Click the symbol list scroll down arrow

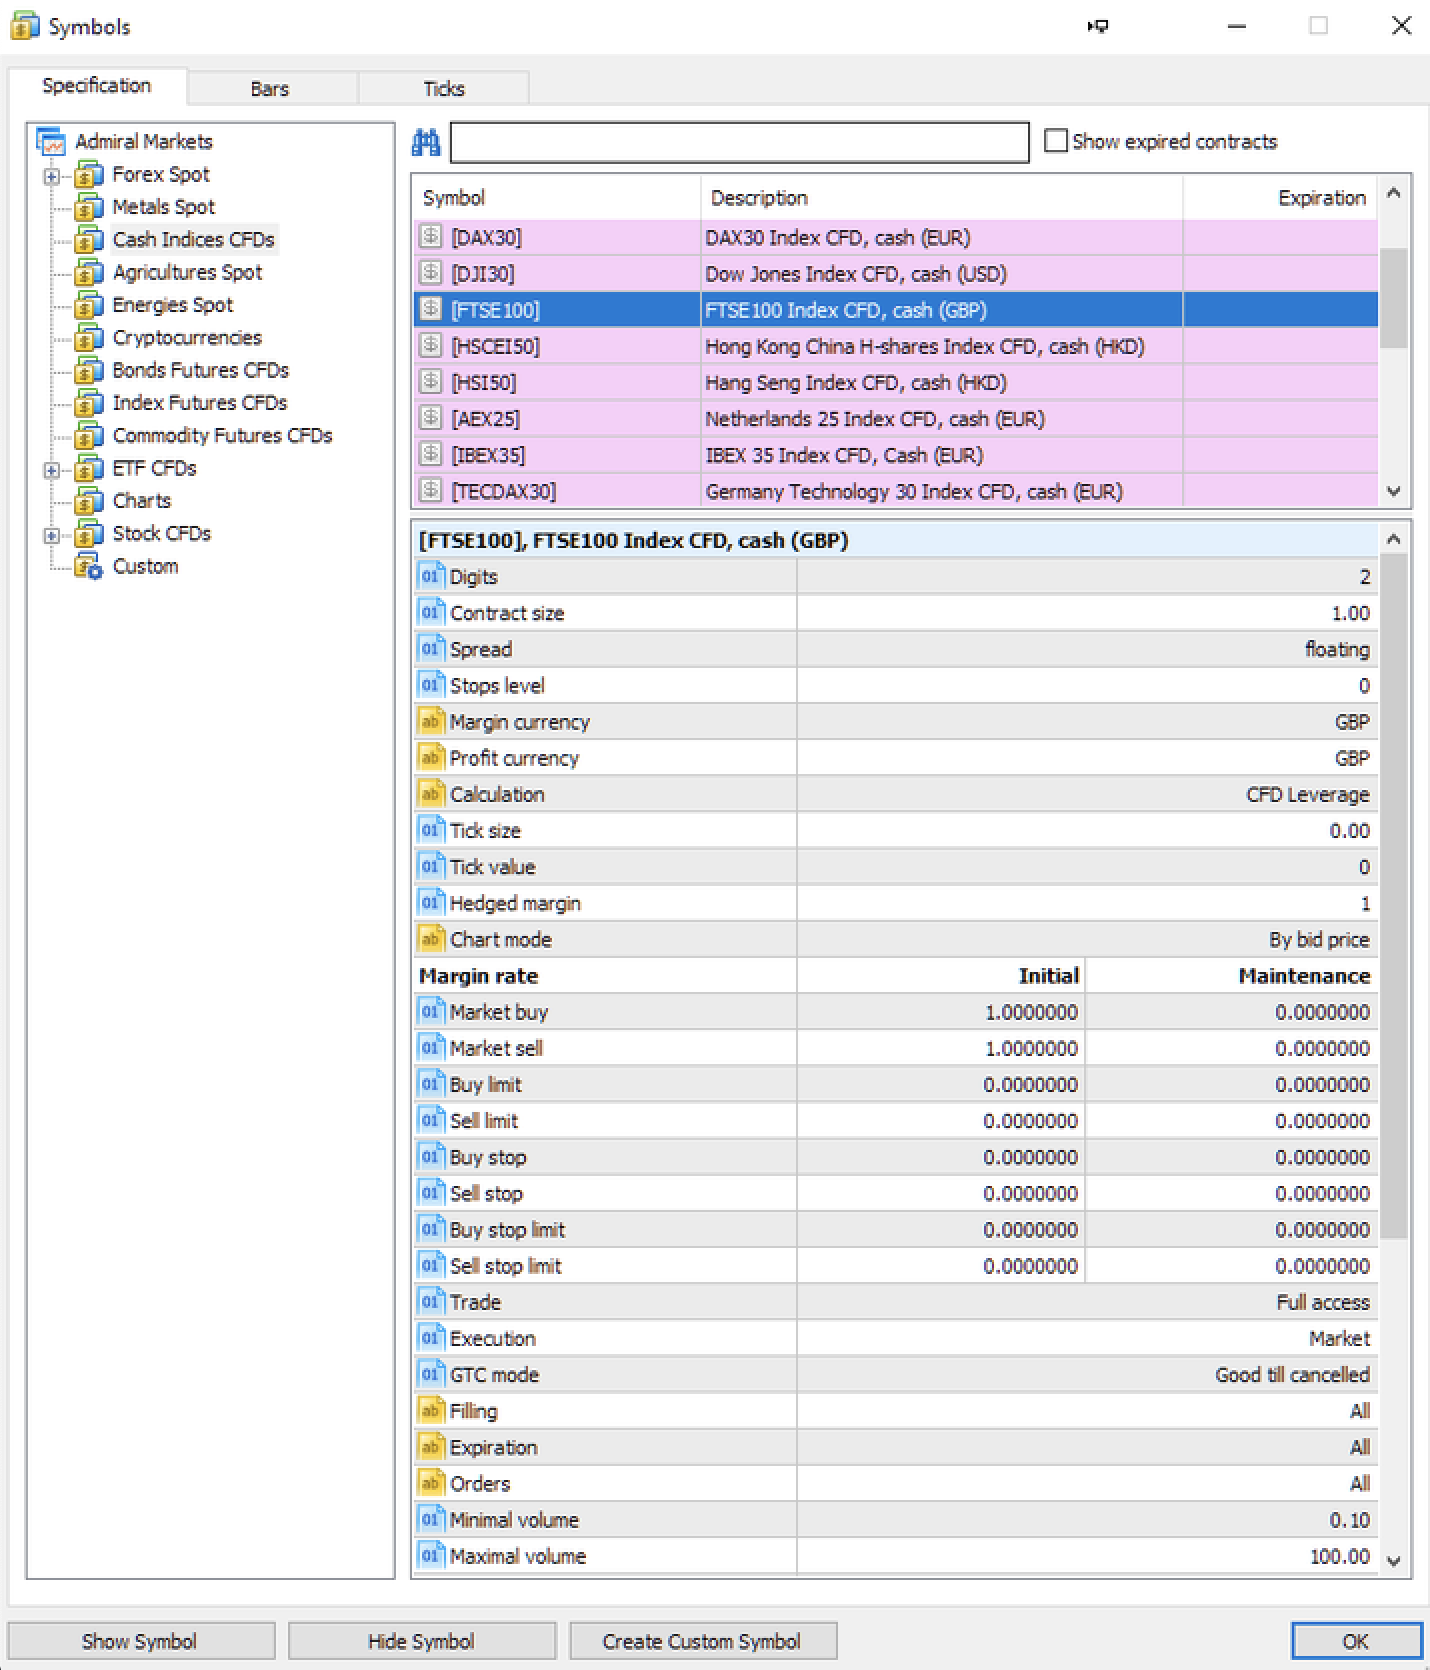1394,491
